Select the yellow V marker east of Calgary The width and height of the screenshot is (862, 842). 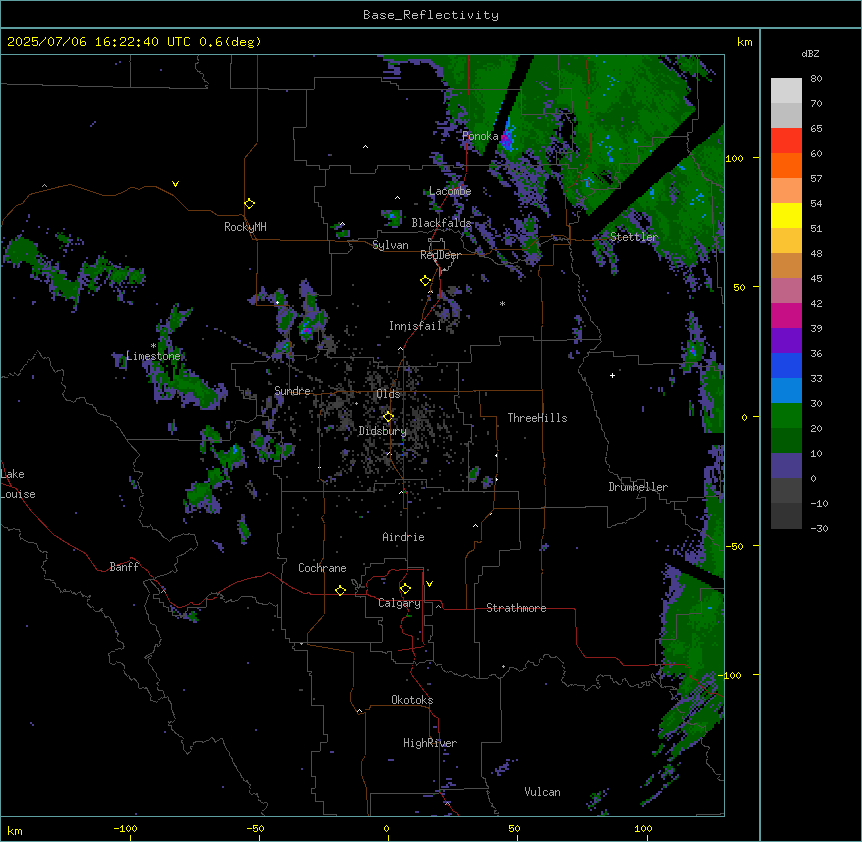click(429, 584)
